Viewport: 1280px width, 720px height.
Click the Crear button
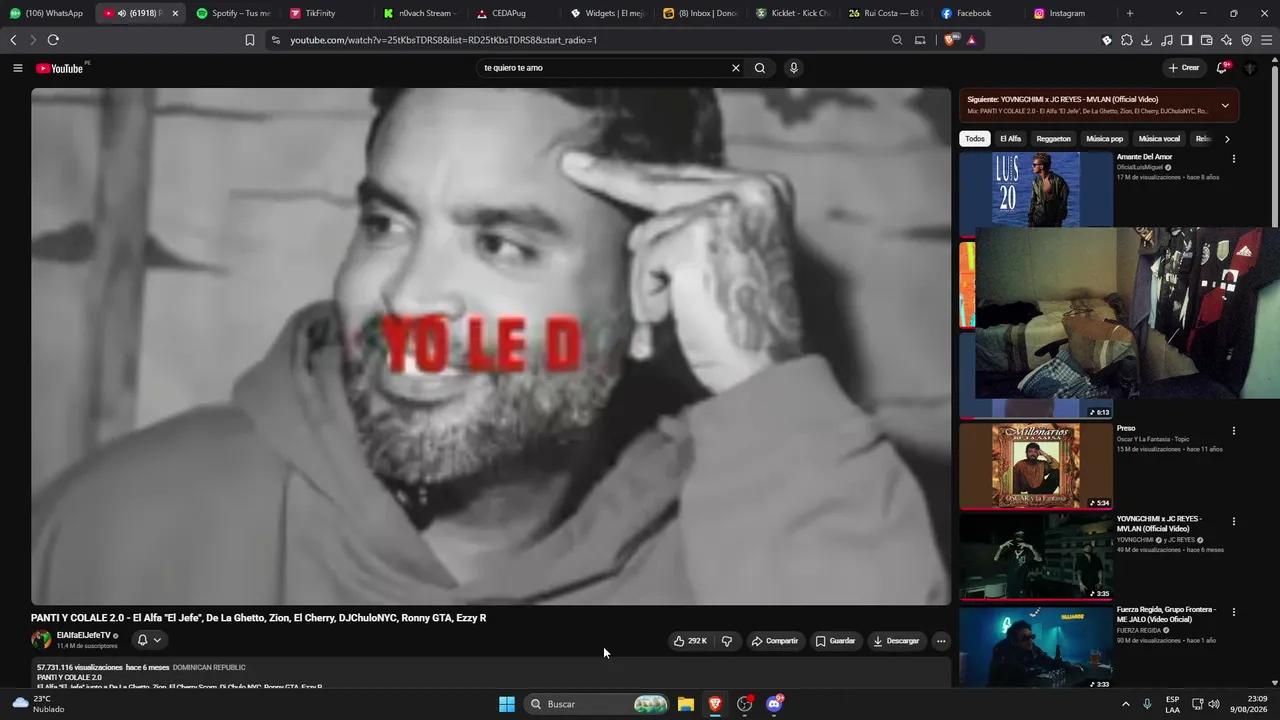click(x=1183, y=68)
